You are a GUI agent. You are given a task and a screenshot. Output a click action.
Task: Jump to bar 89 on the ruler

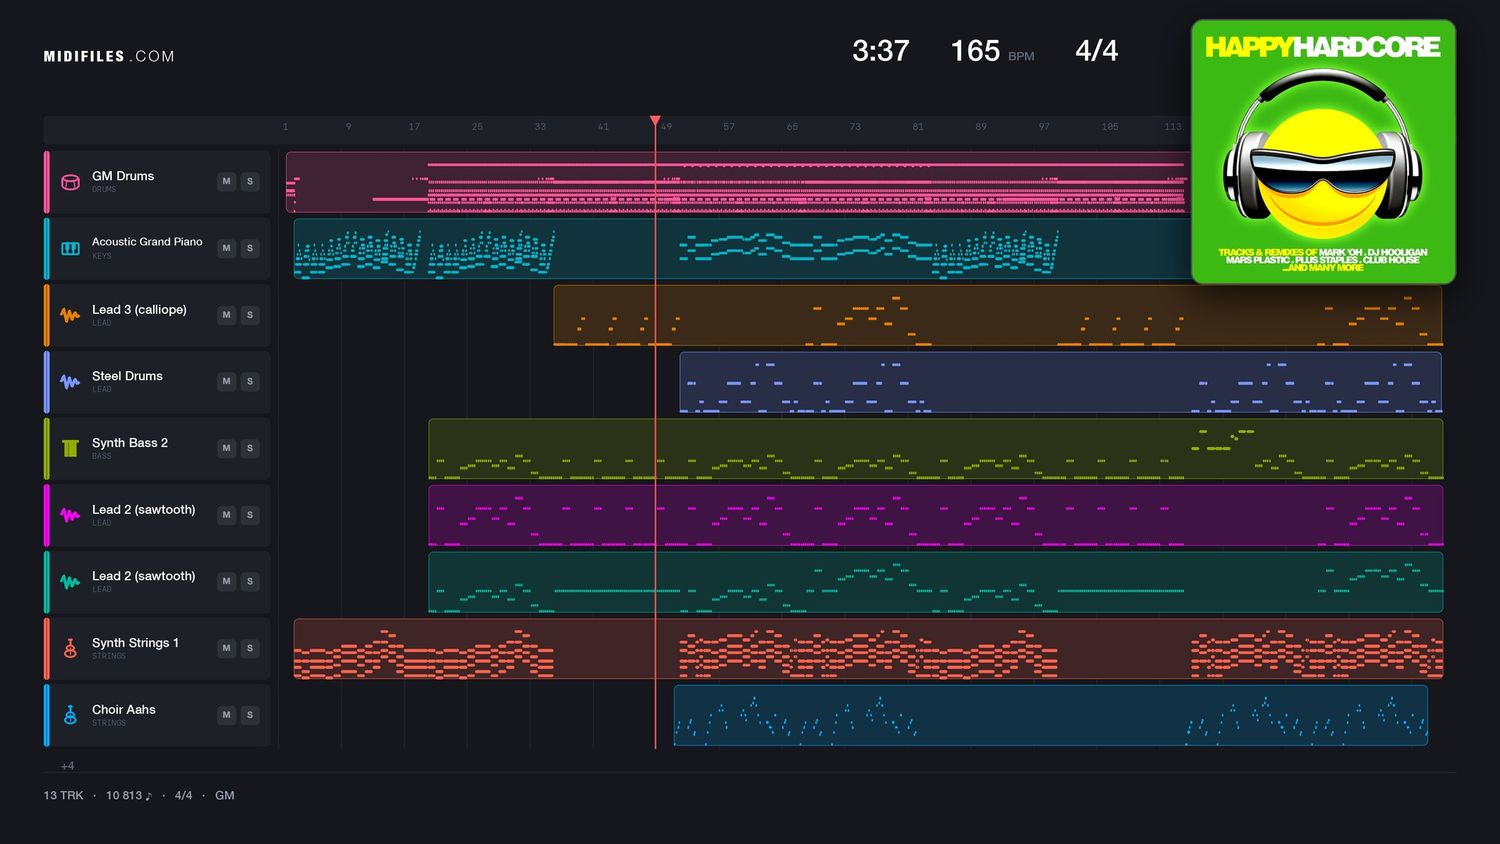click(981, 127)
